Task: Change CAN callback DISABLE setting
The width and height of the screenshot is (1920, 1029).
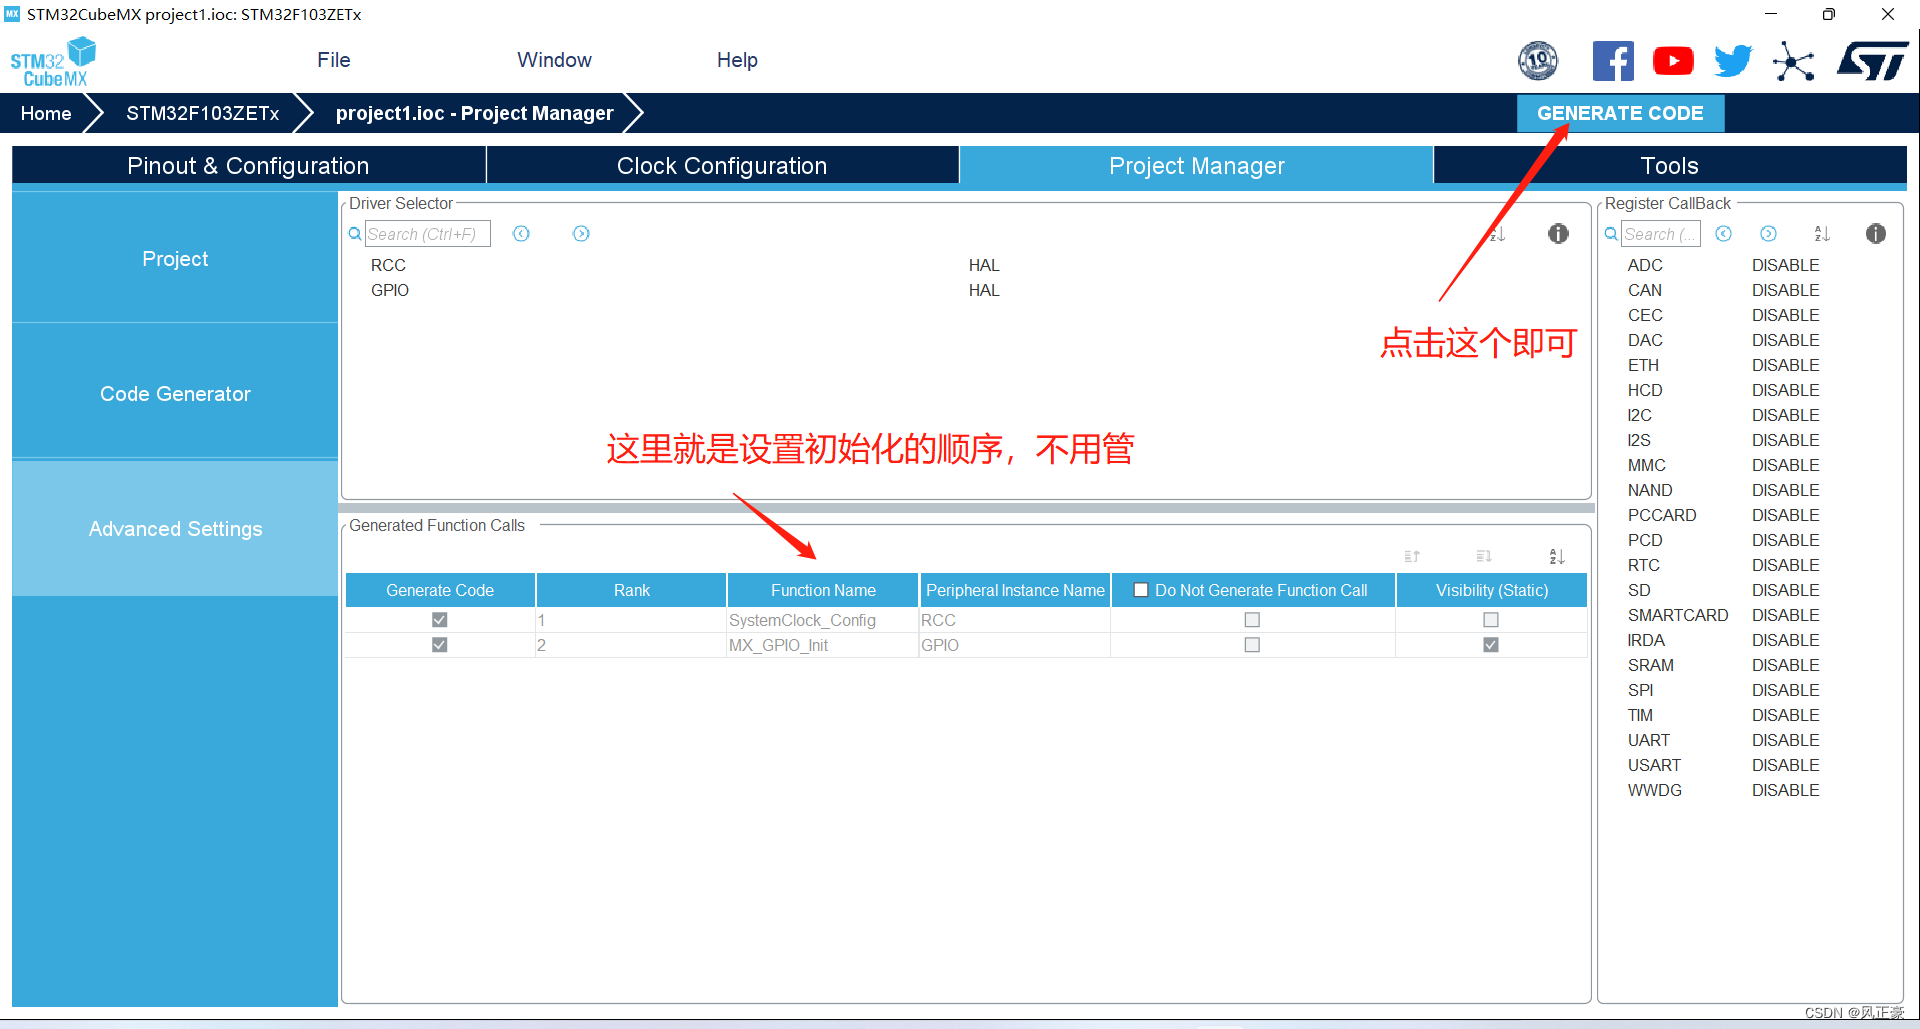Action: point(1785,290)
